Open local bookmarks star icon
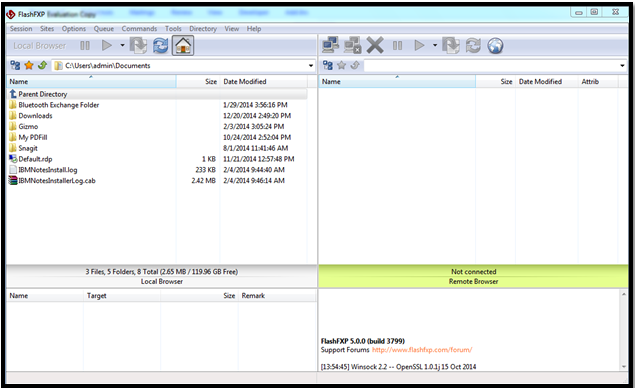 click(x=29, y=65)
